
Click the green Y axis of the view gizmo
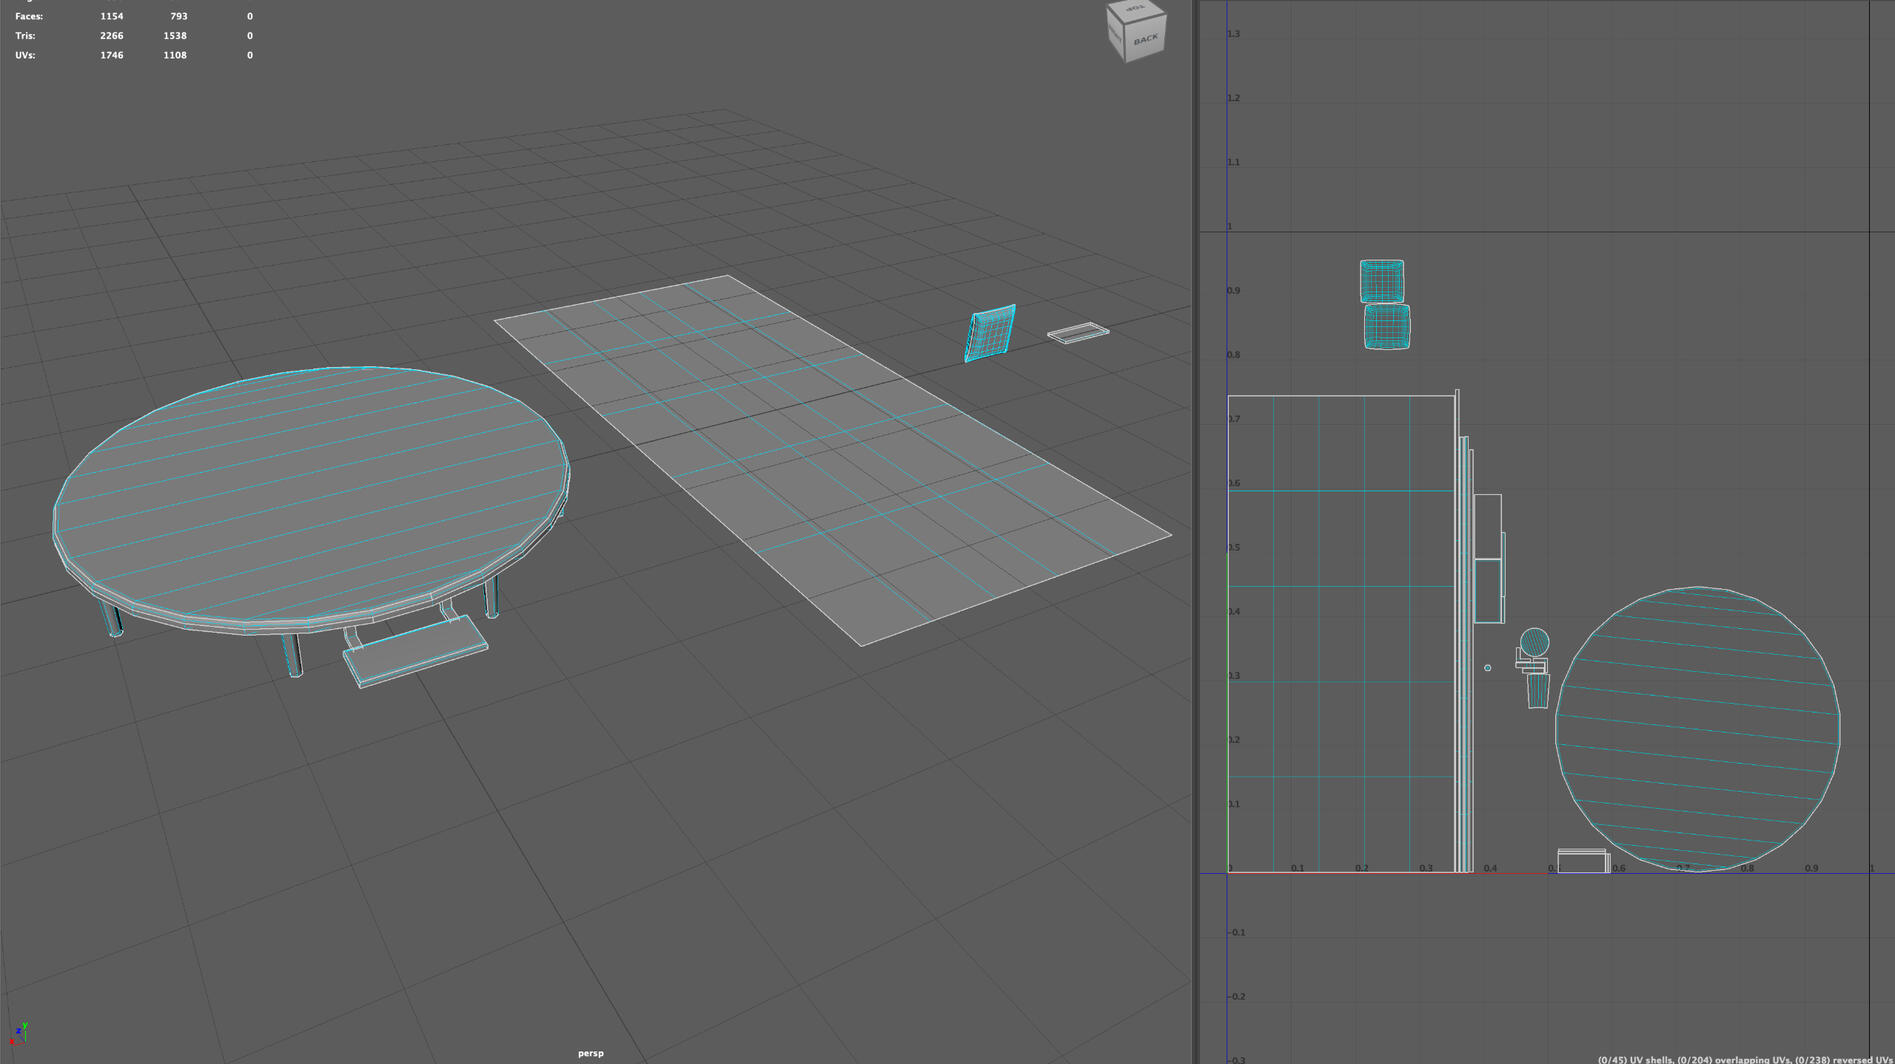tap(25, 1026)
